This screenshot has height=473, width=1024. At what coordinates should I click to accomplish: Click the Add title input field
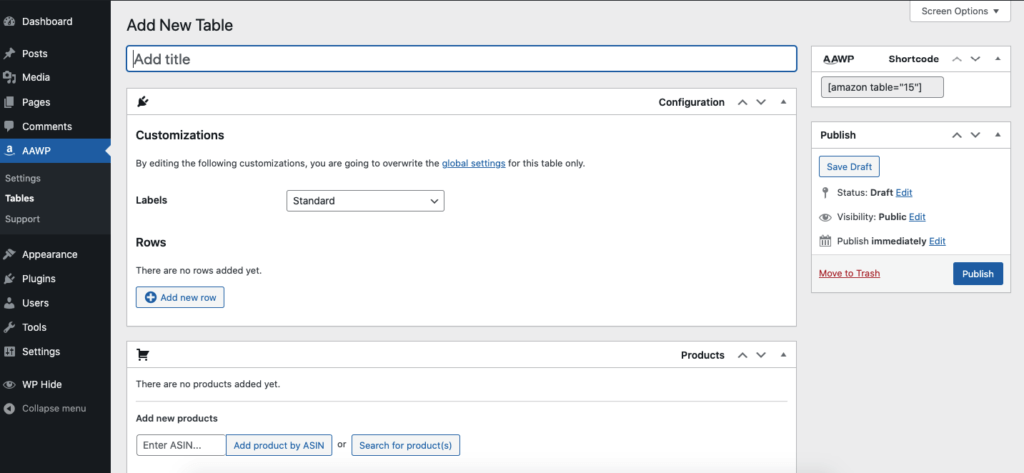(461, 59)
